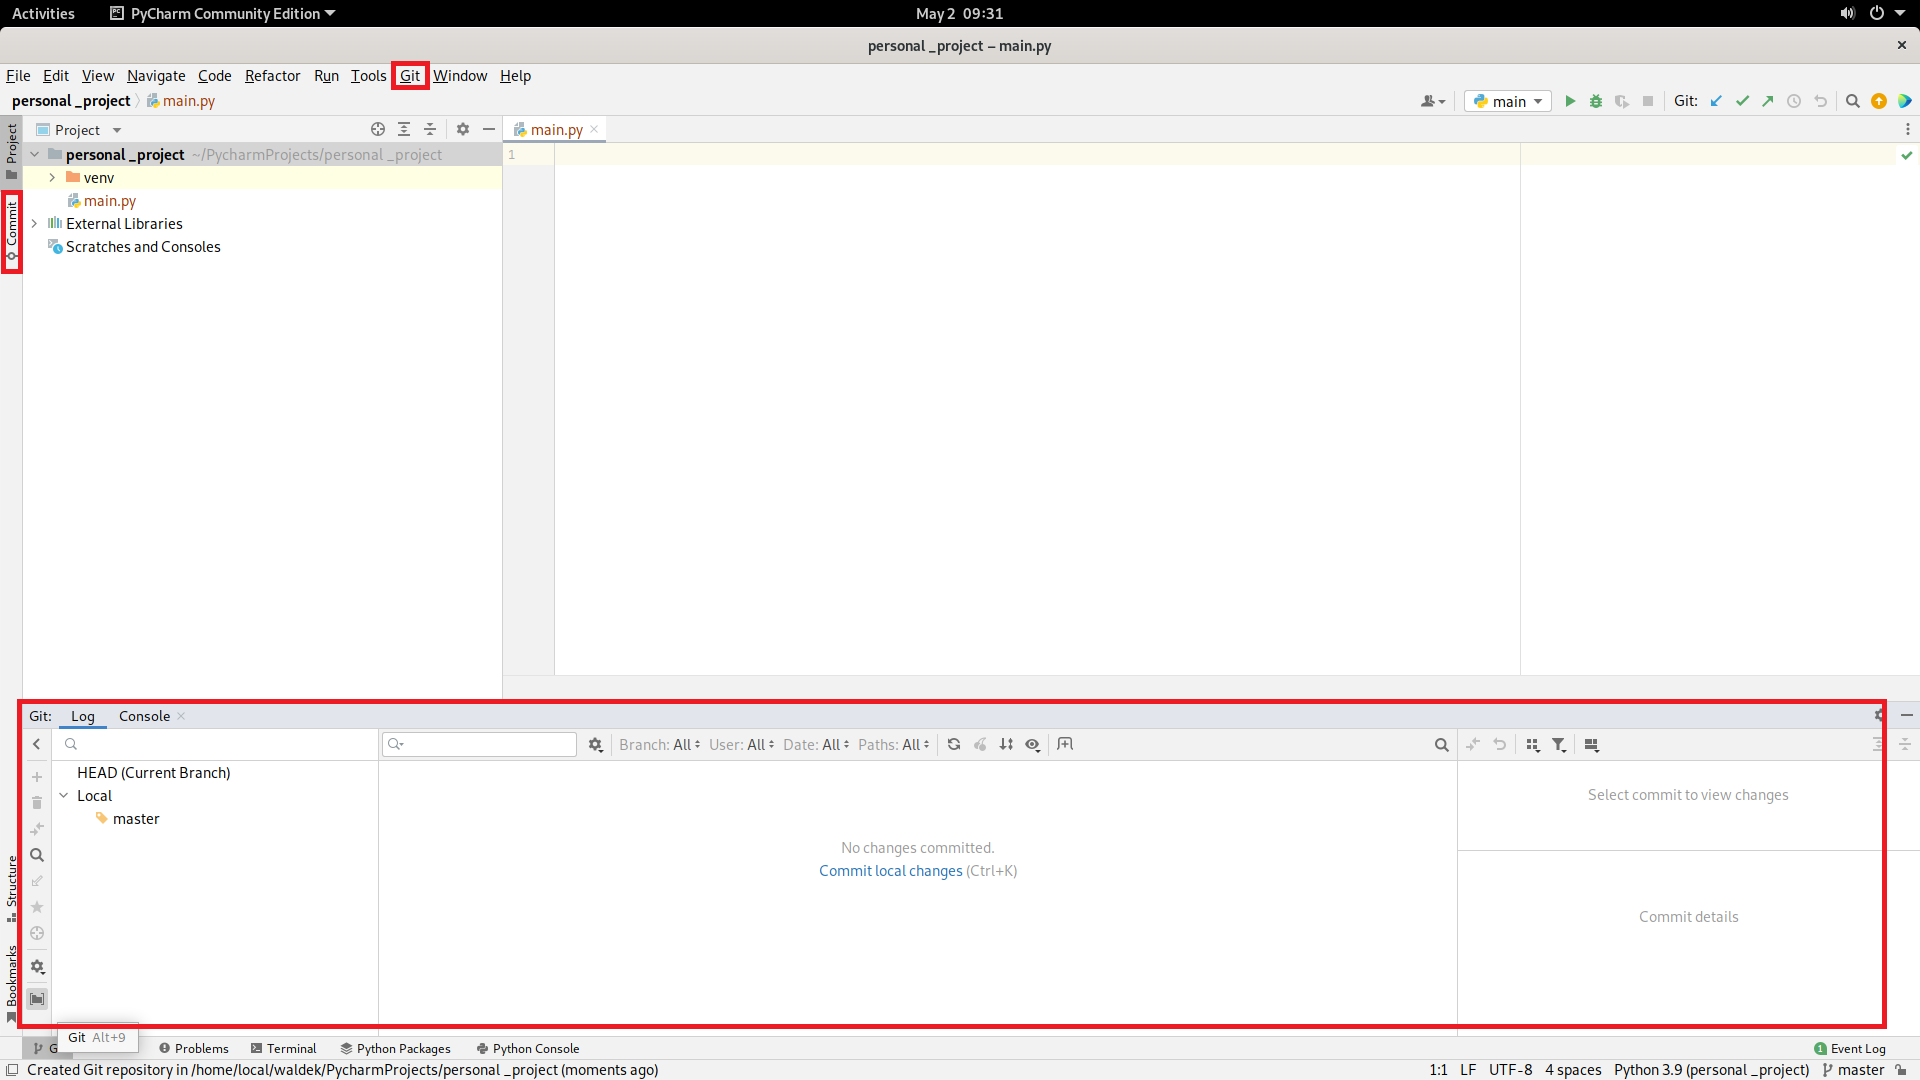Click the Git push green arrow icon
This screenshot has height=1080, width=1920.
[1768, 101]
